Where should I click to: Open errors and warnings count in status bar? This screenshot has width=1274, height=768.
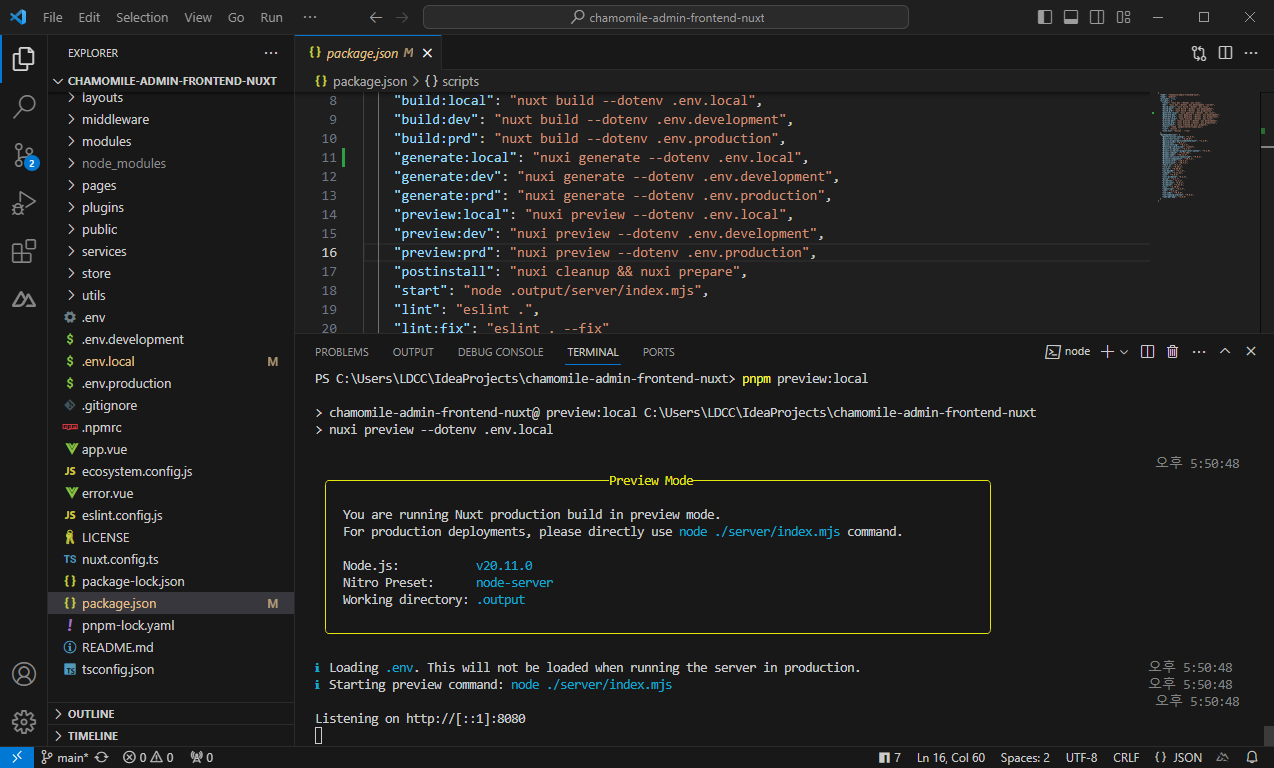point(148,757)
